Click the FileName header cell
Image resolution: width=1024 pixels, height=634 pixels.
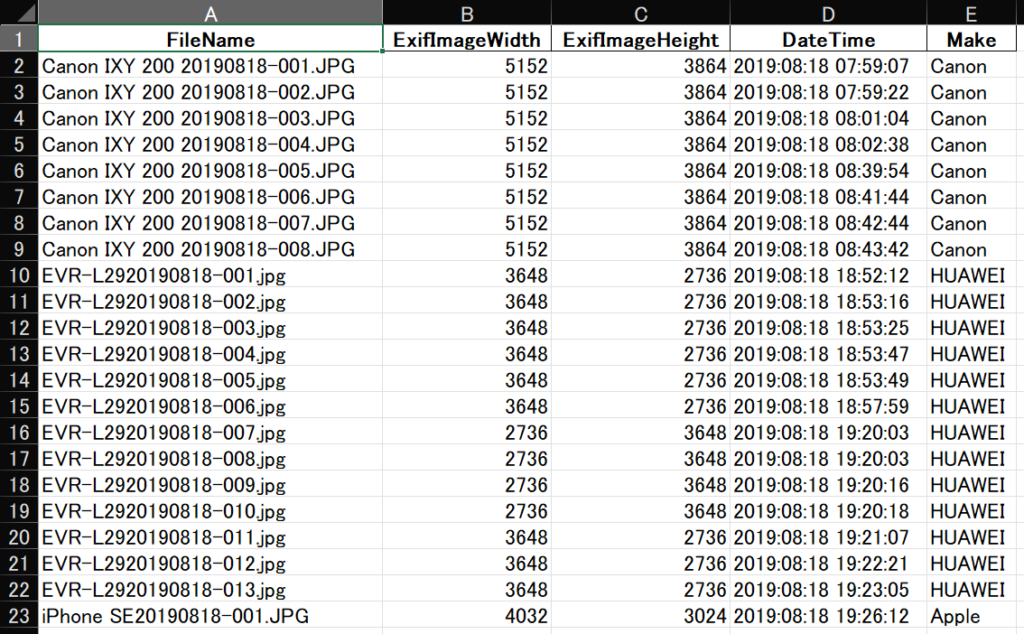coord(210,40)
